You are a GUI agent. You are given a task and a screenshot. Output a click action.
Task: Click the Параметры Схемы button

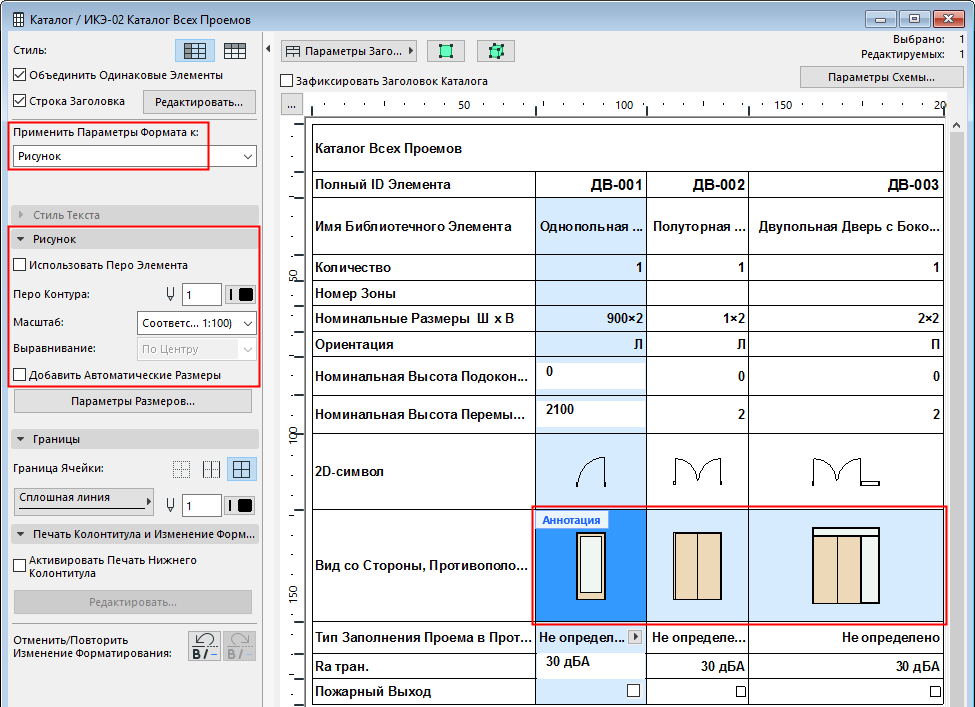click(881, 77)
